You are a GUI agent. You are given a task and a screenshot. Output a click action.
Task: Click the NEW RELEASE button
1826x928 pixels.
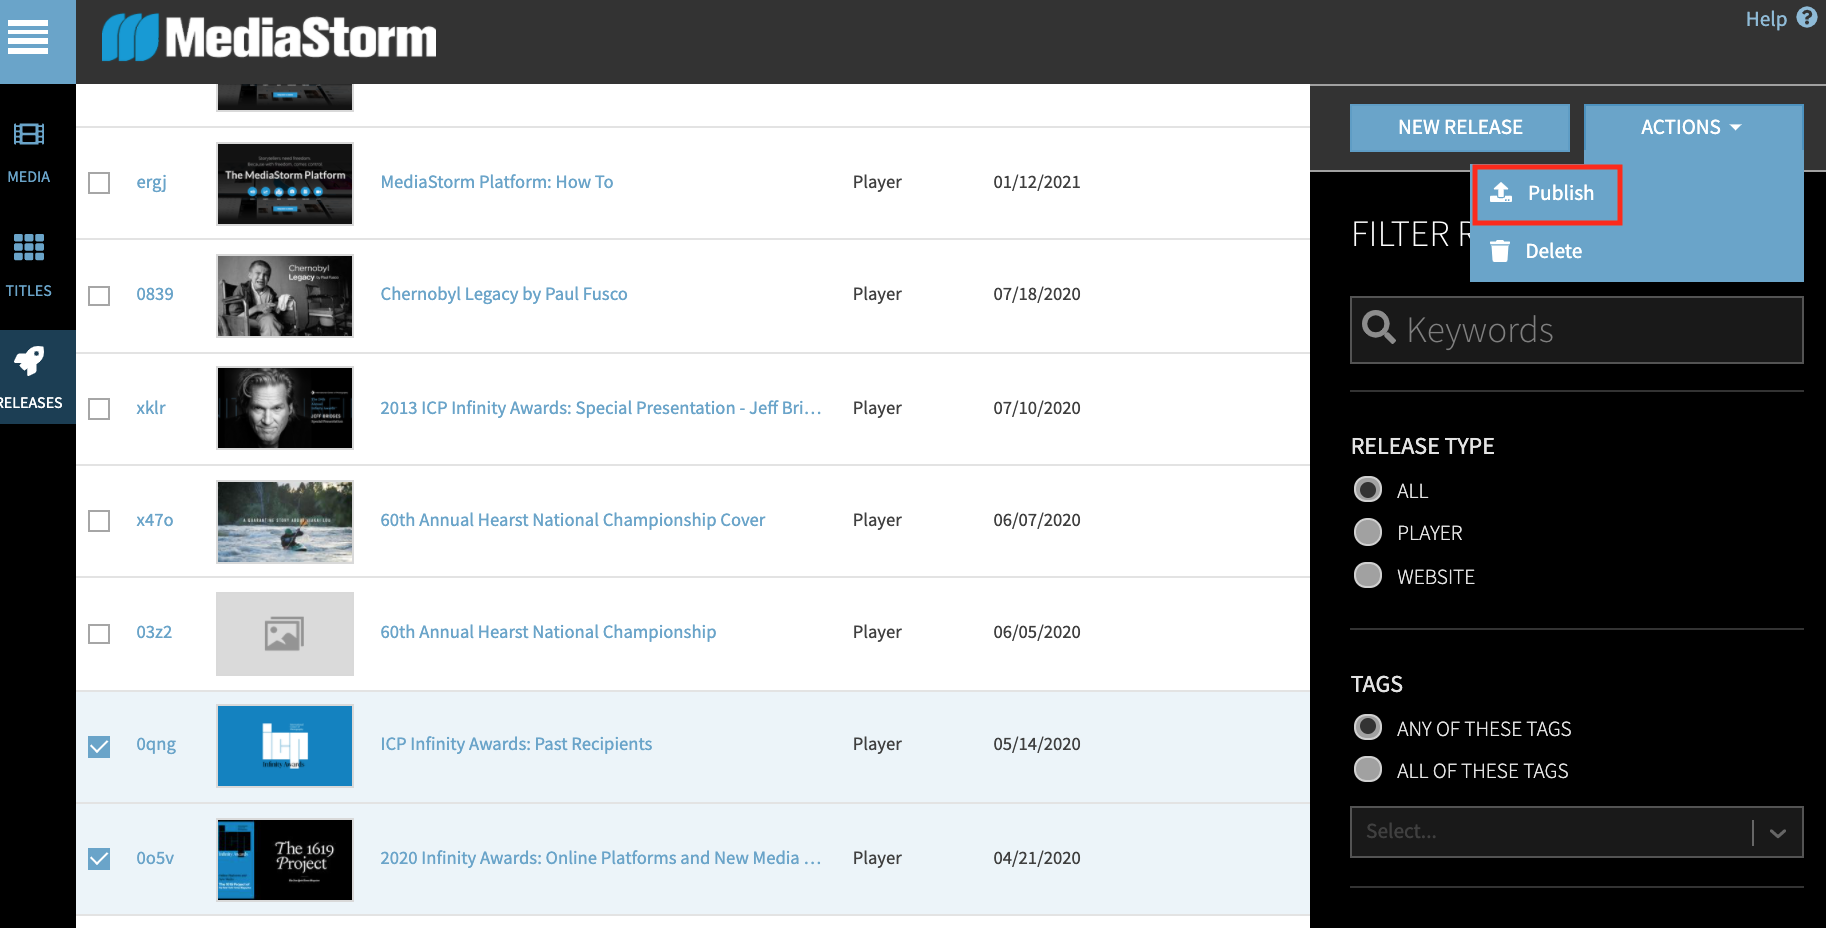pos(1459,127)
